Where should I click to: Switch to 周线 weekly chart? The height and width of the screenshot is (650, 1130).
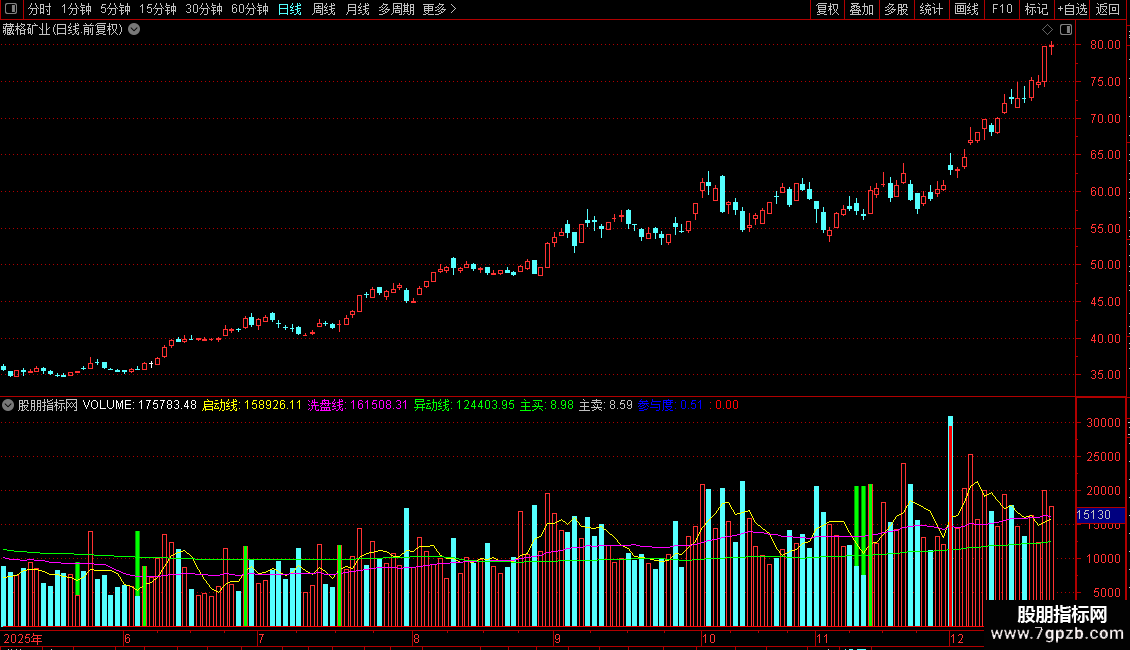324,9
